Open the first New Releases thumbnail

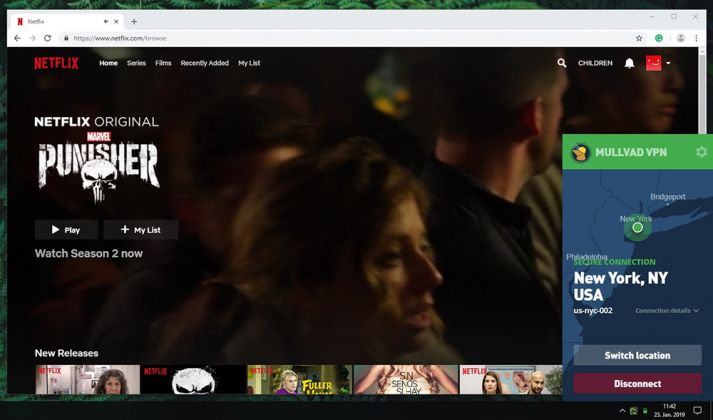click(88, 380)
